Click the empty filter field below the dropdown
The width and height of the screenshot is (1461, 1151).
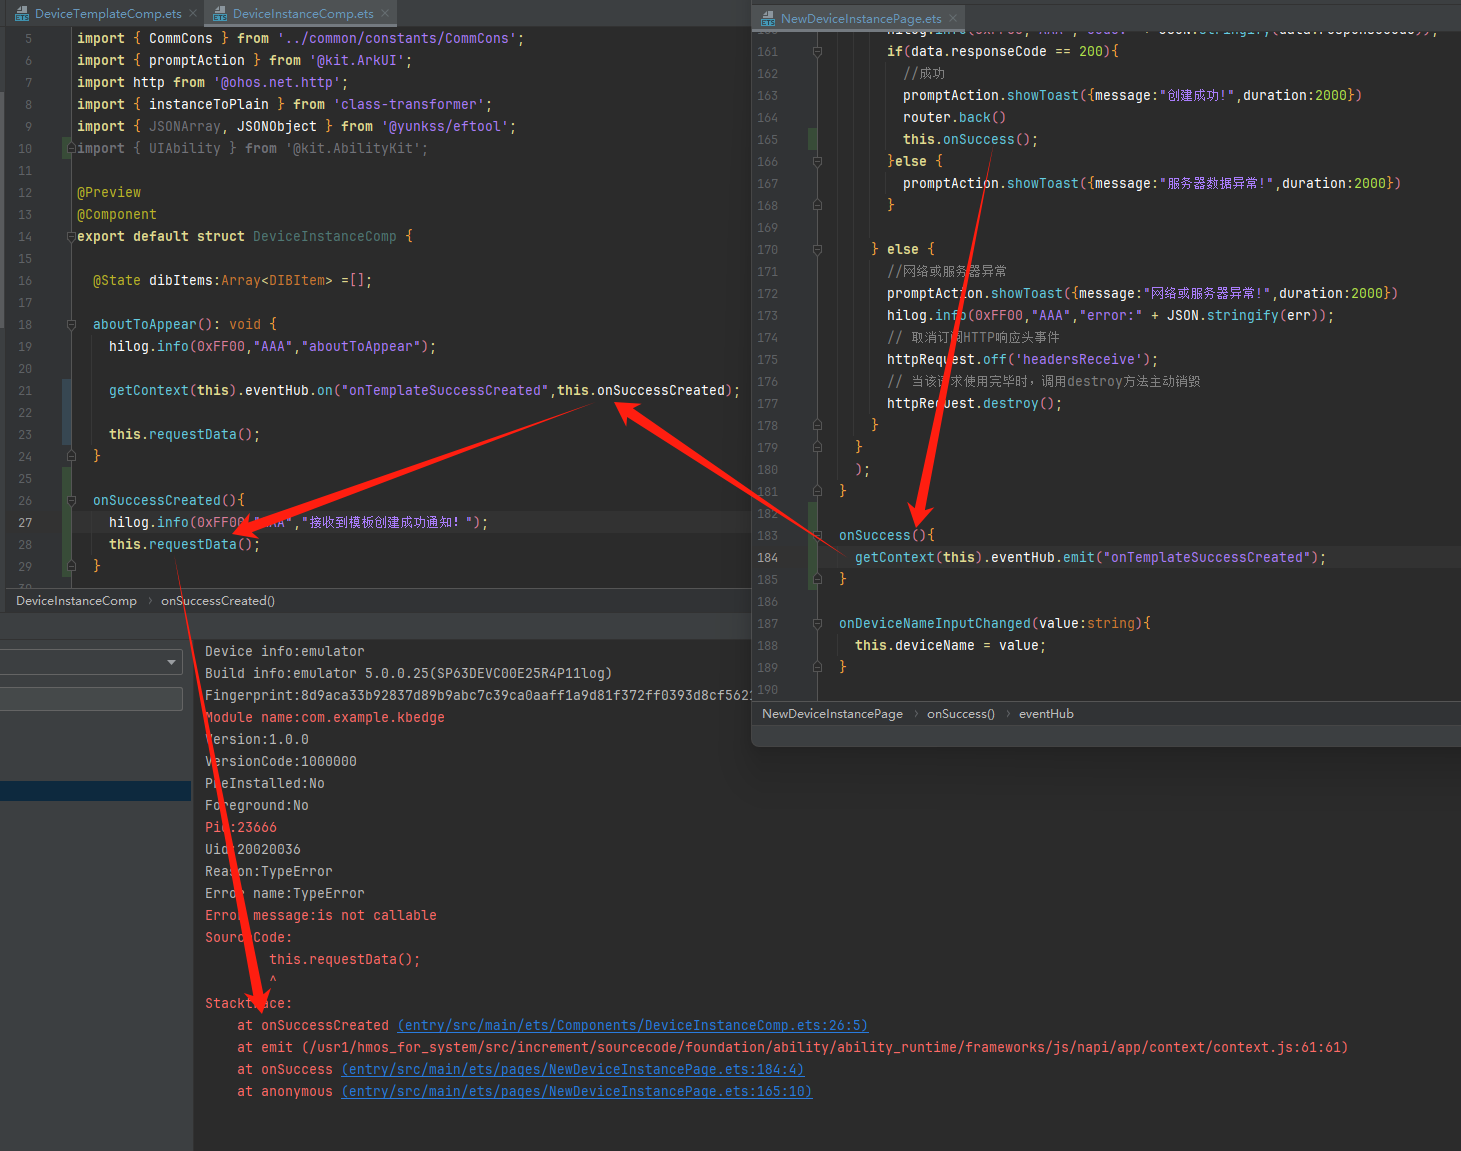[x=90, y=698]
